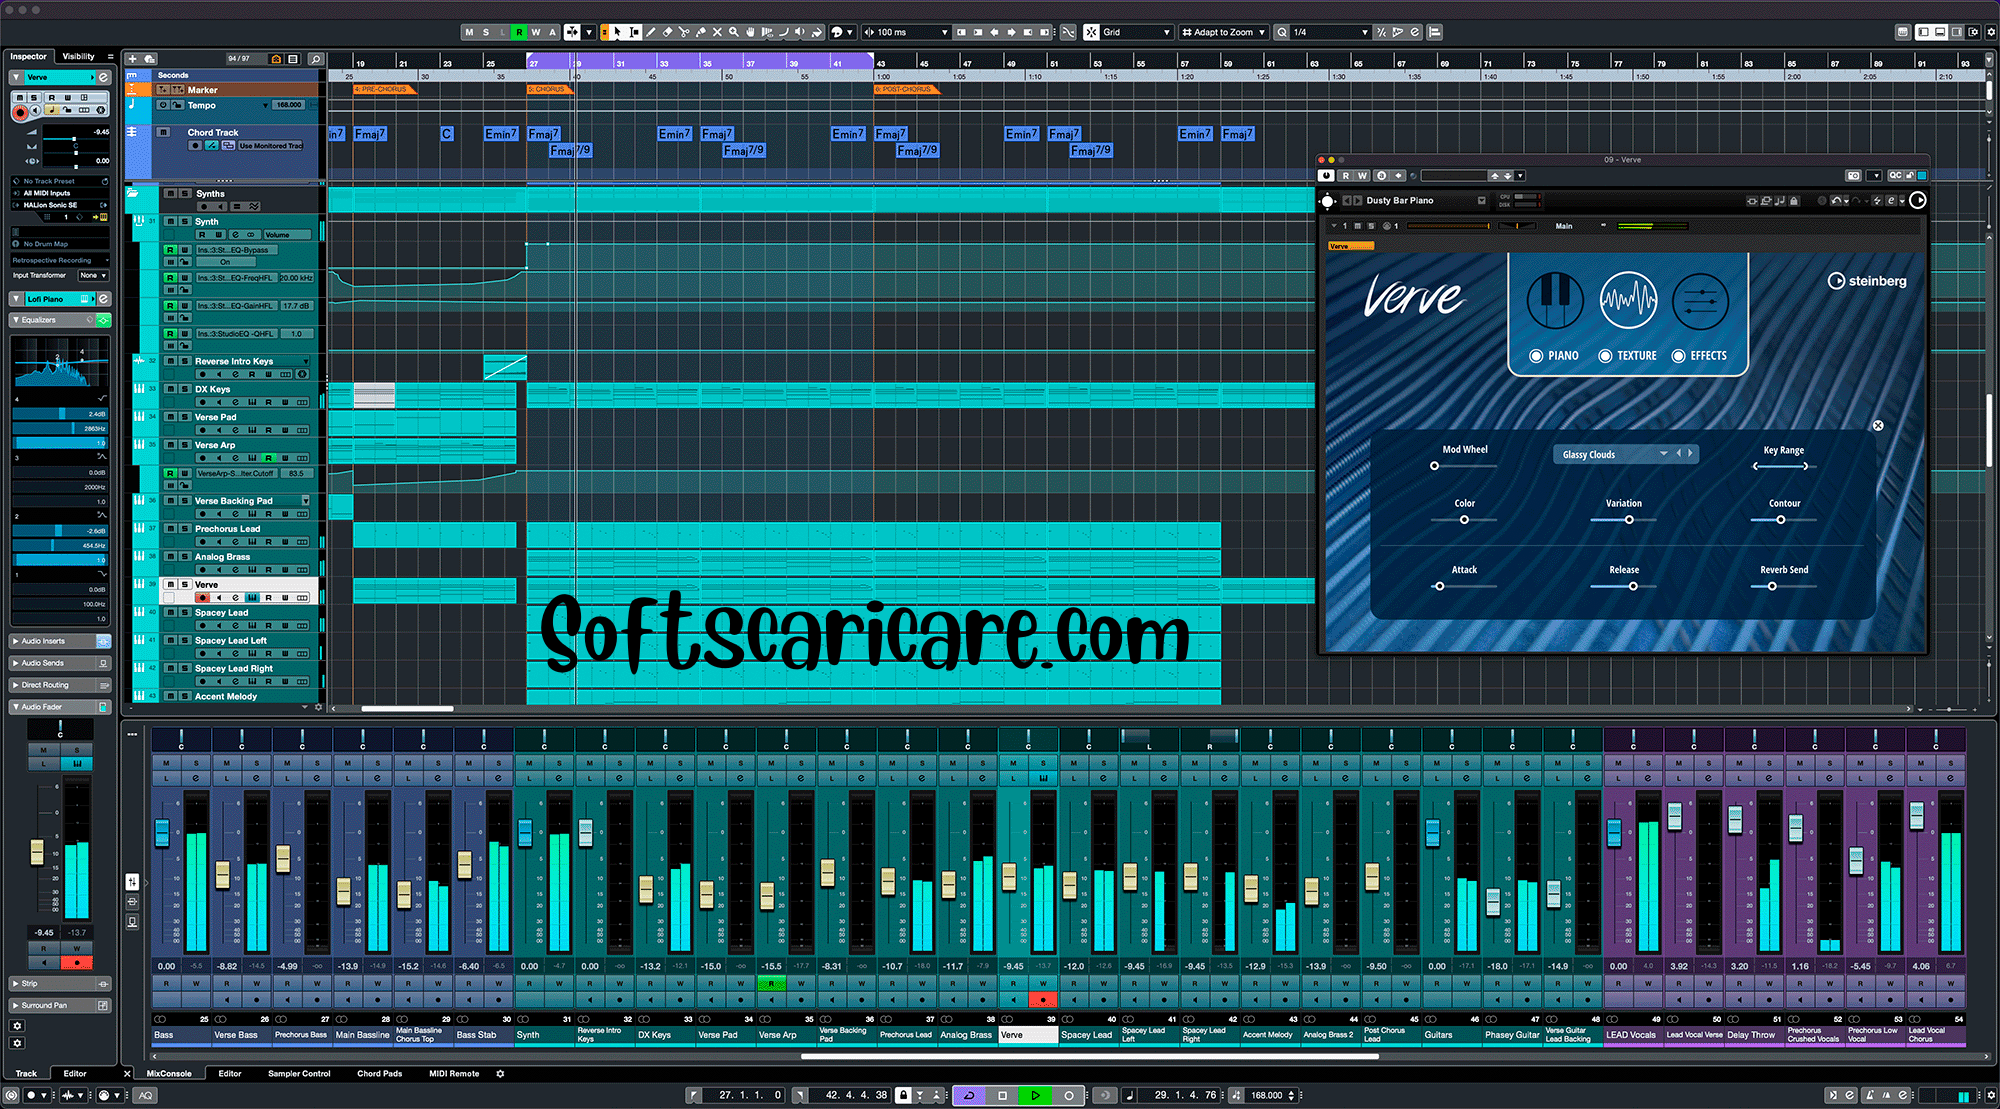Click the QC quick controls button
Image resolution: width=2000 pixels, height=1109 pixels.
coord(1895,176)
